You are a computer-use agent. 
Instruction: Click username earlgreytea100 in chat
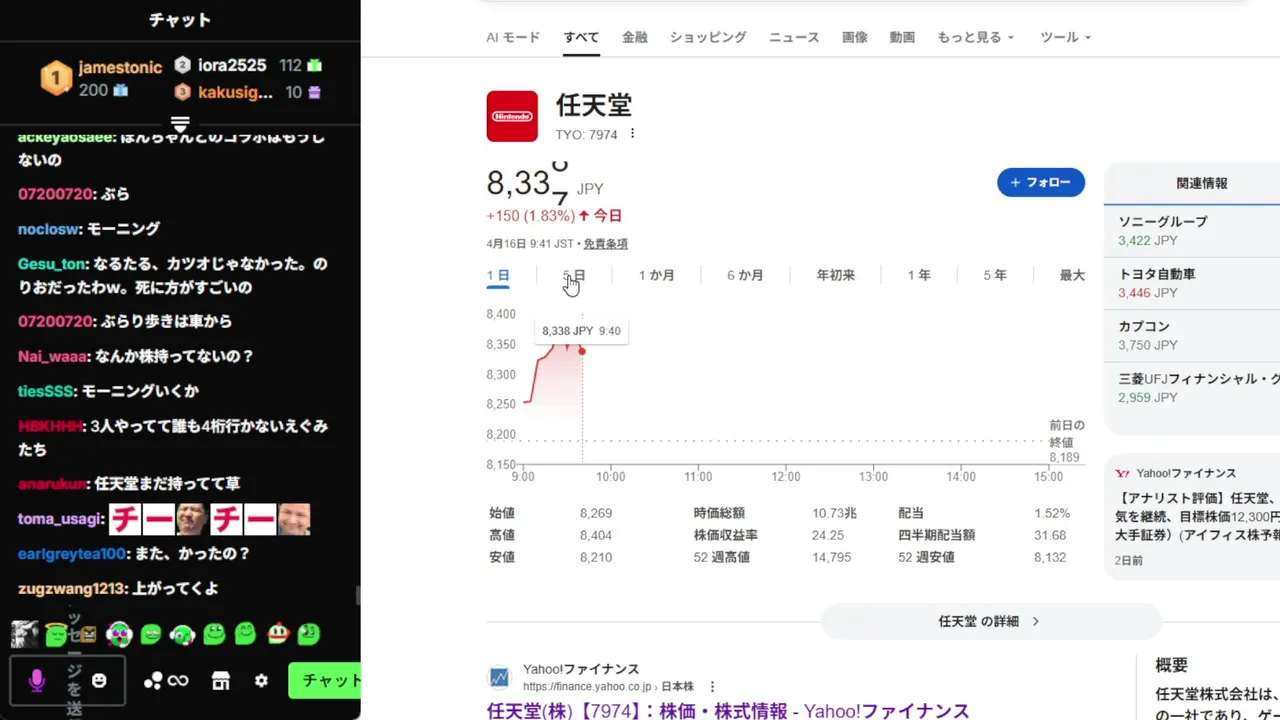tap(72, 553)
